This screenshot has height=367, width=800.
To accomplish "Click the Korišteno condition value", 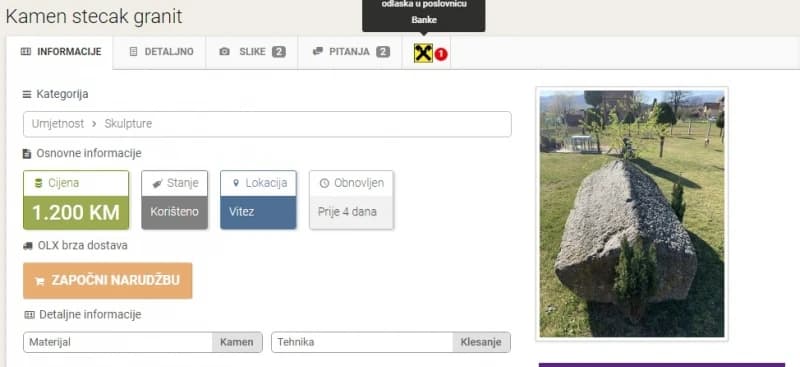I will tap(174, 212).
